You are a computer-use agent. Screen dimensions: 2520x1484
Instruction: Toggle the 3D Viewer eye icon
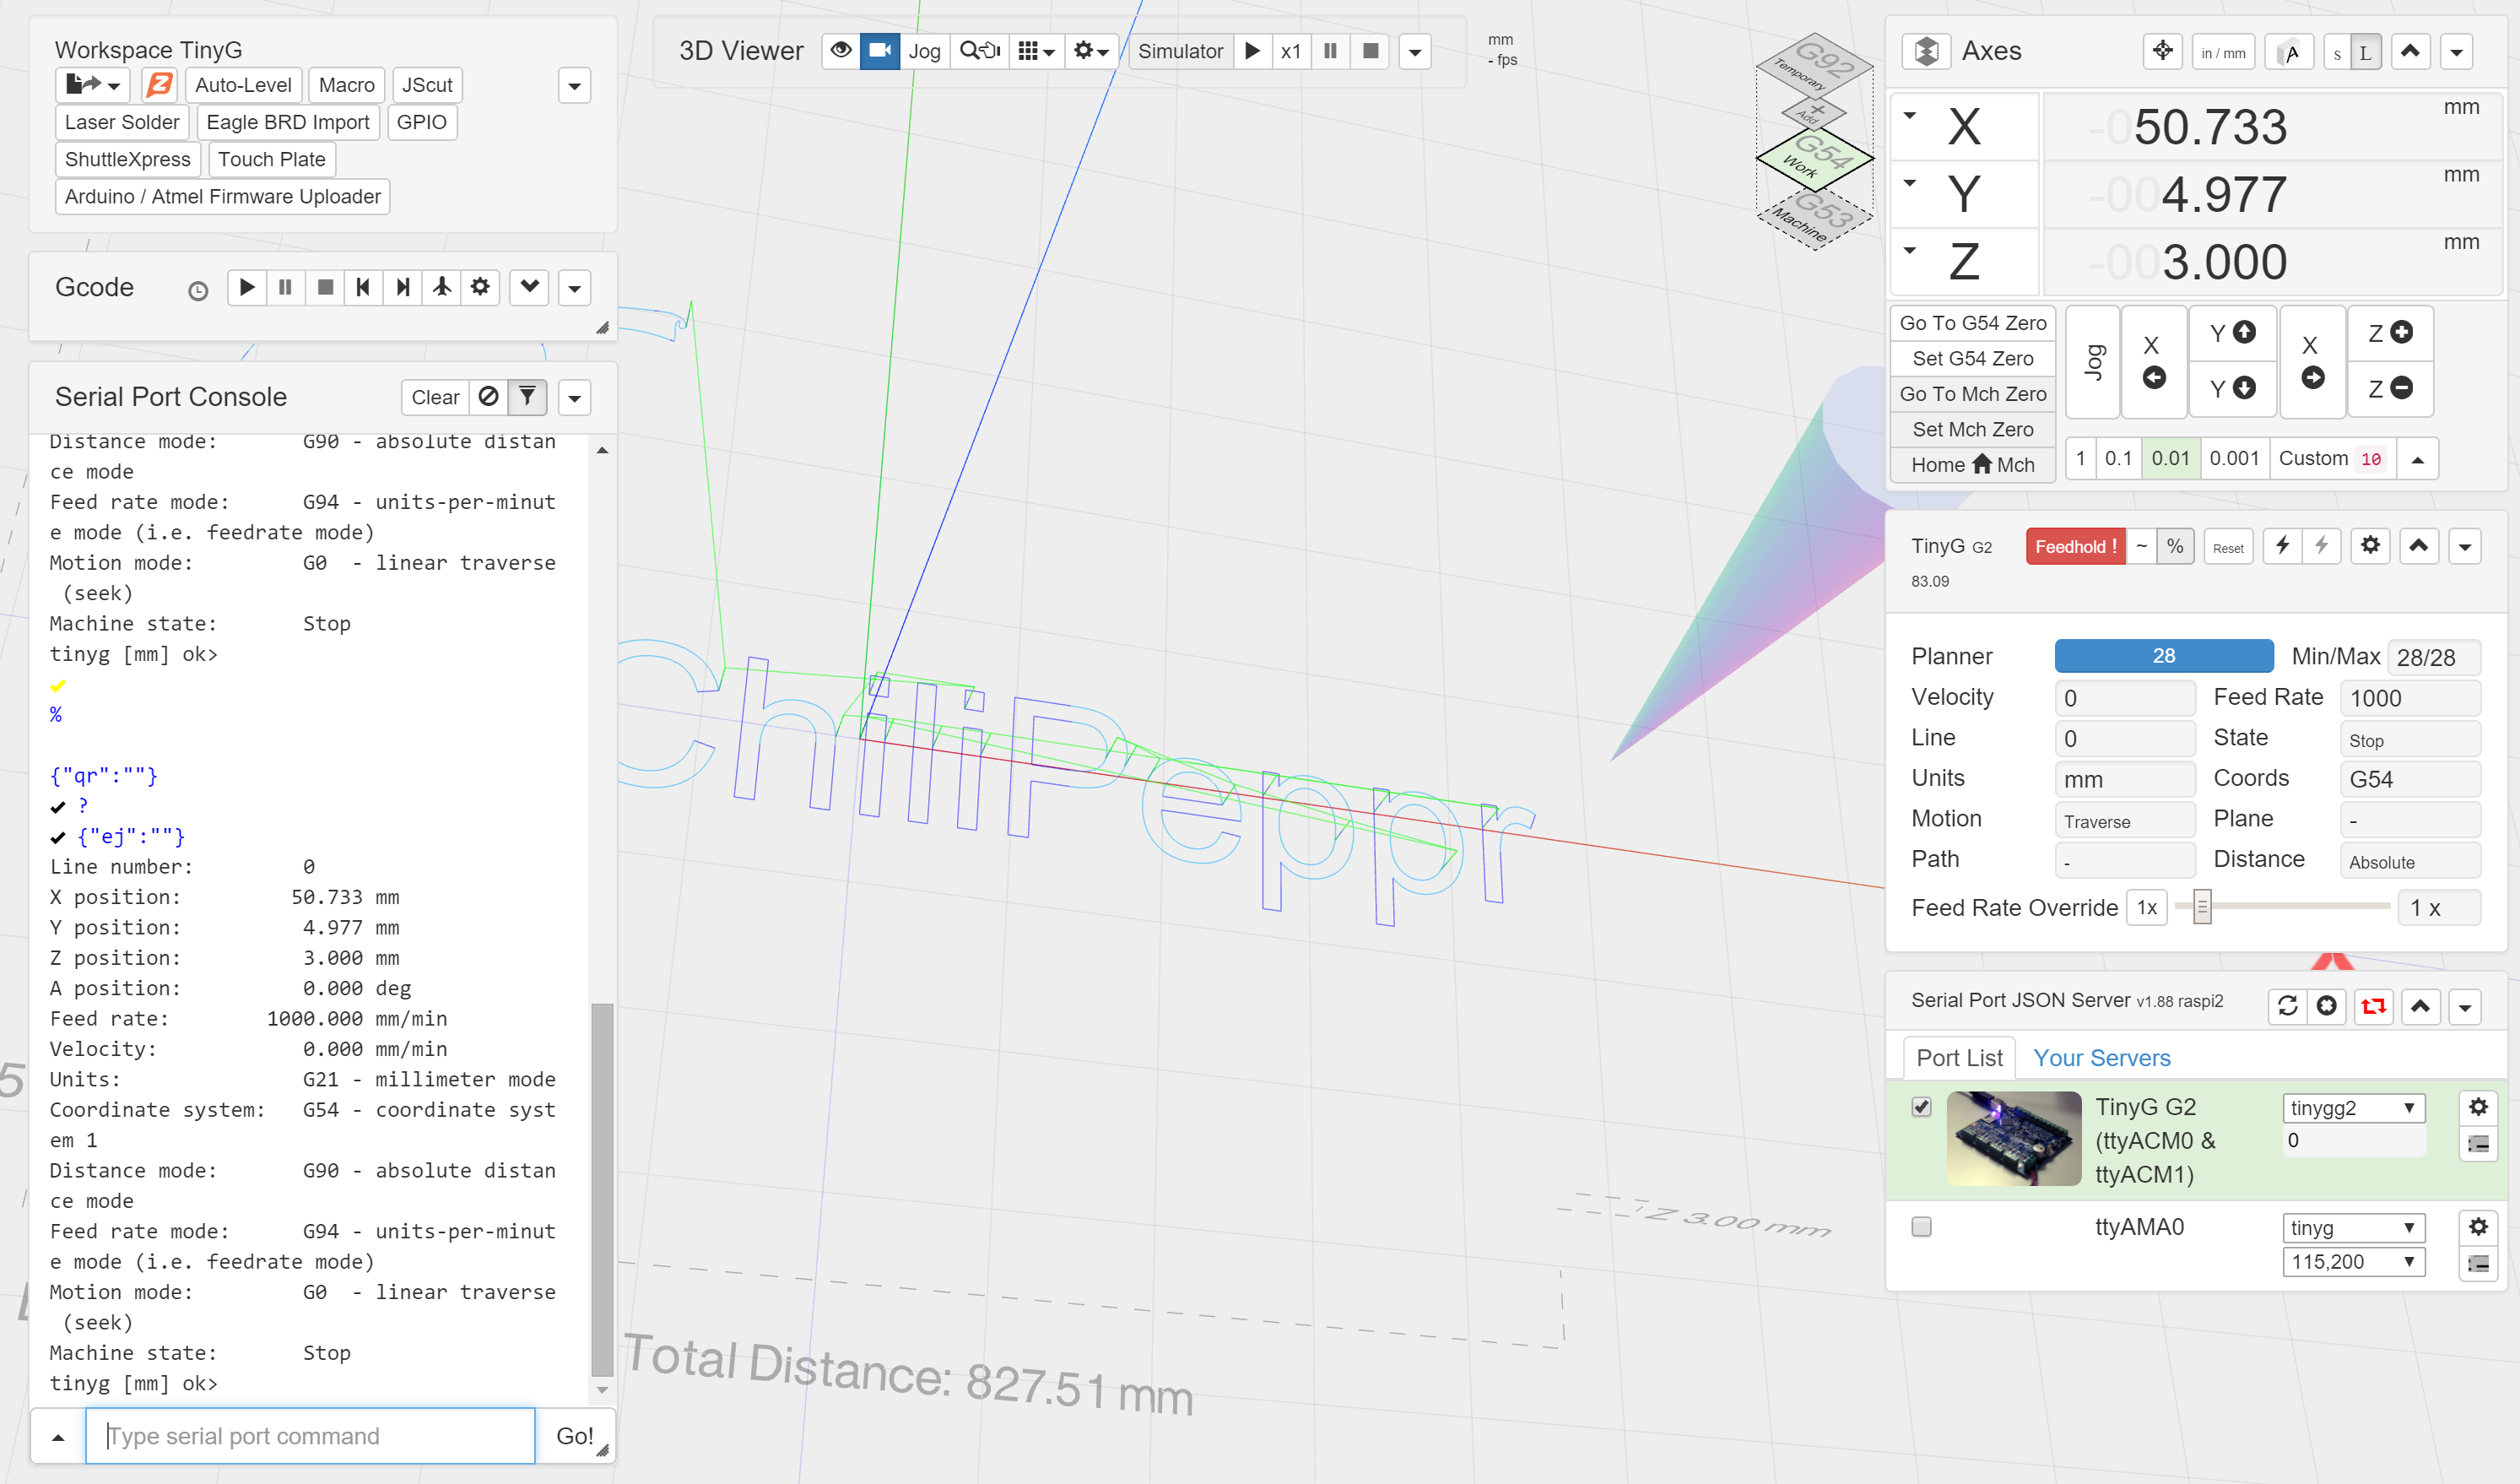(x=841, y=51)
